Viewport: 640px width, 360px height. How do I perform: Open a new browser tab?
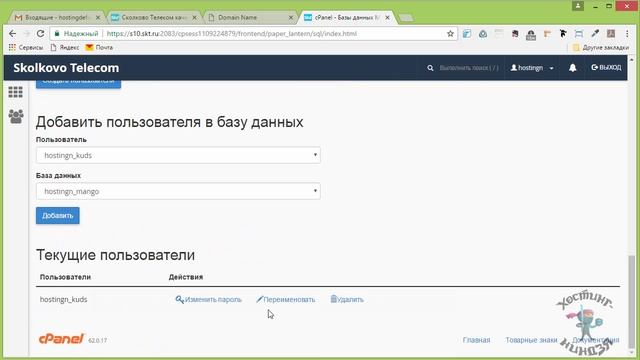[406, 18]
